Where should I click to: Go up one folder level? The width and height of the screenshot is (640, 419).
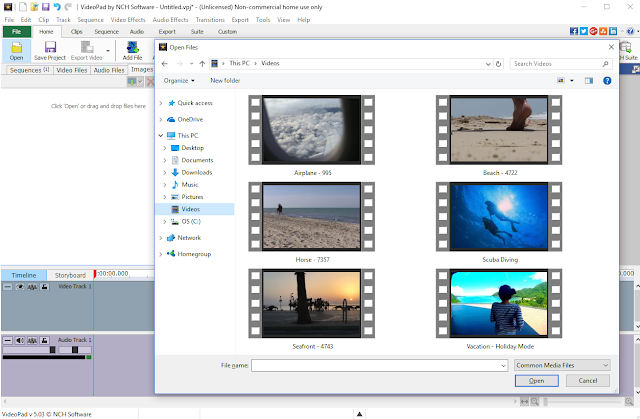pos(202,64)
